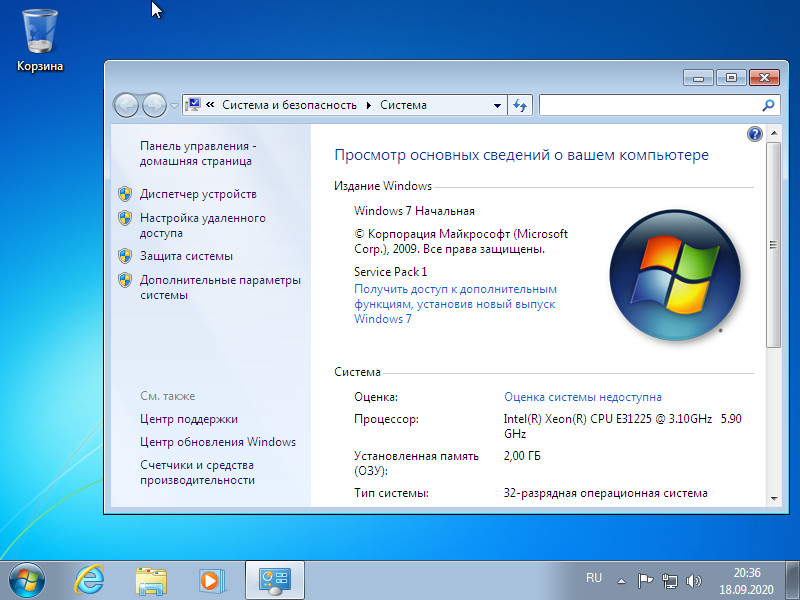The width and height of the screenshot is (800, 600).
Task: Click 'Windows 7 Начальная' edition text
Action: (x=414, y=211)
